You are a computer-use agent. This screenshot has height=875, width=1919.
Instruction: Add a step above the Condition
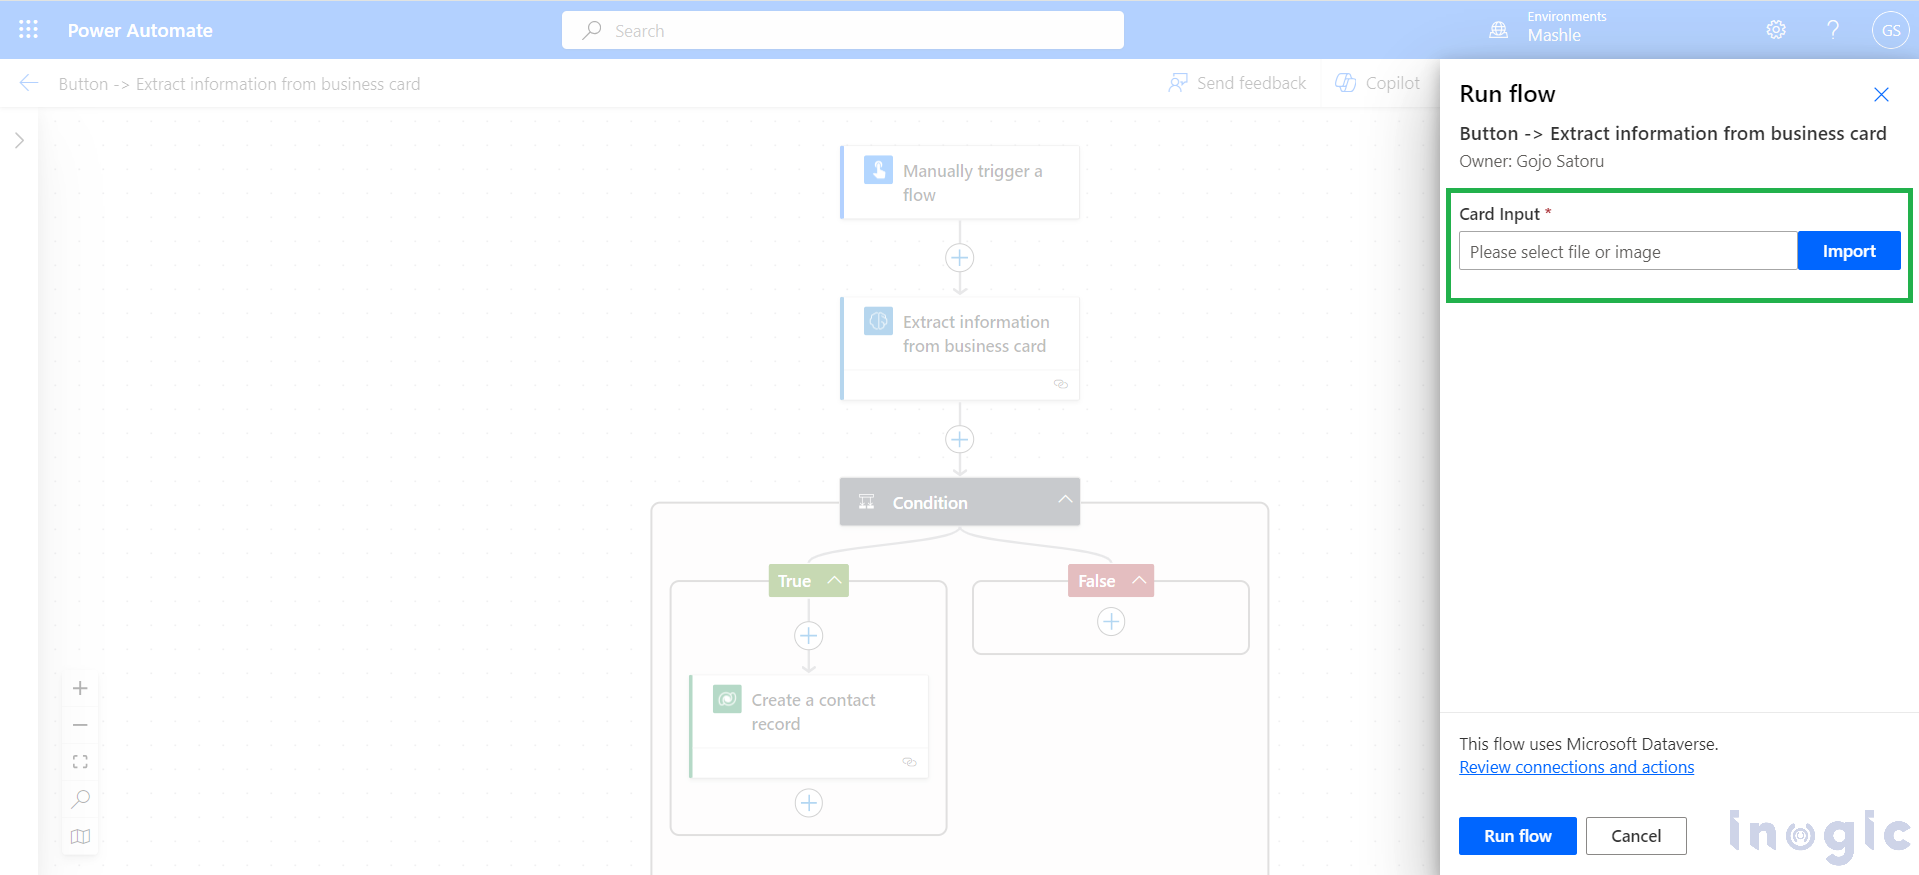tap(960, 440)
